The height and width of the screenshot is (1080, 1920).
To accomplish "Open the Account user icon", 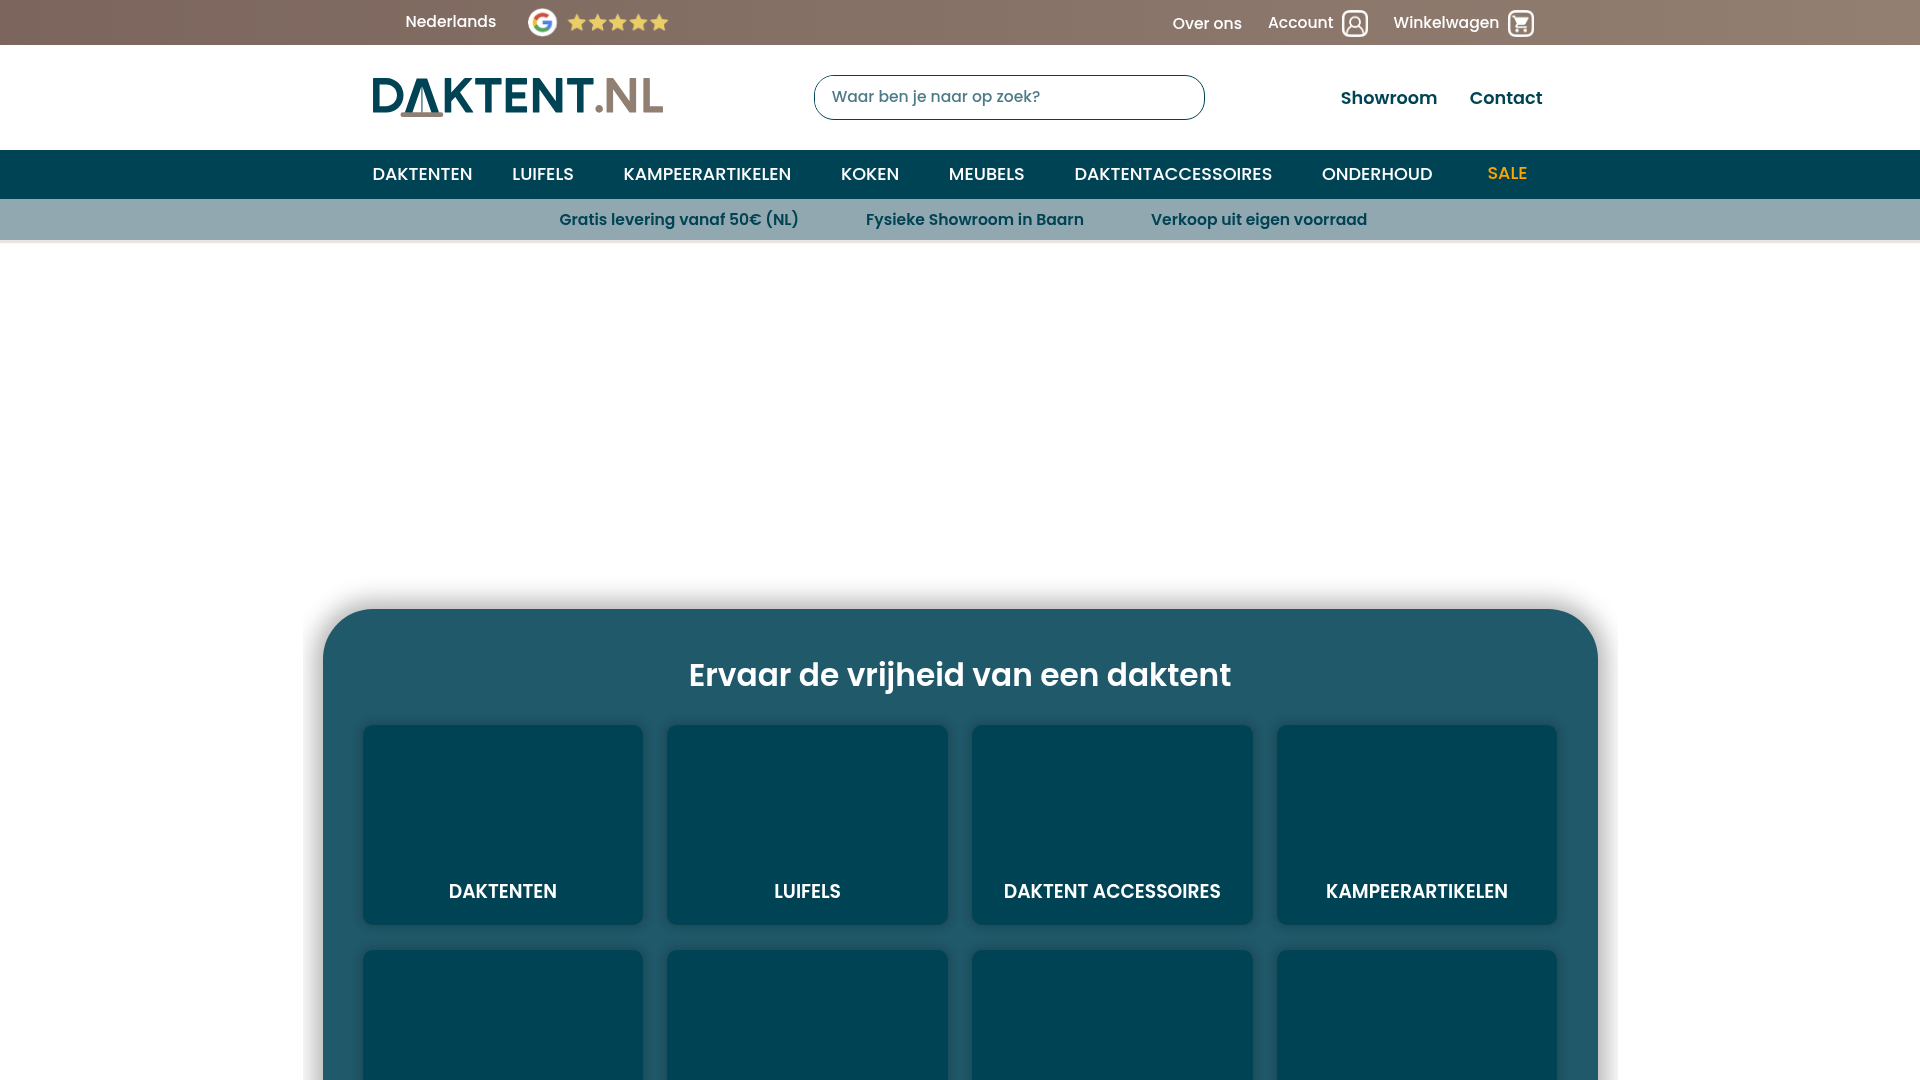I will (x=1354, y=23).
